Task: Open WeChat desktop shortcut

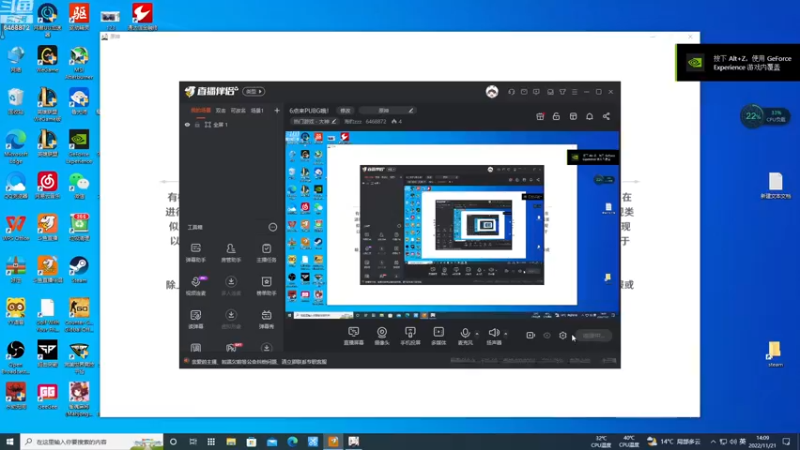Action: pyautogui.click(x=79, y=185)
